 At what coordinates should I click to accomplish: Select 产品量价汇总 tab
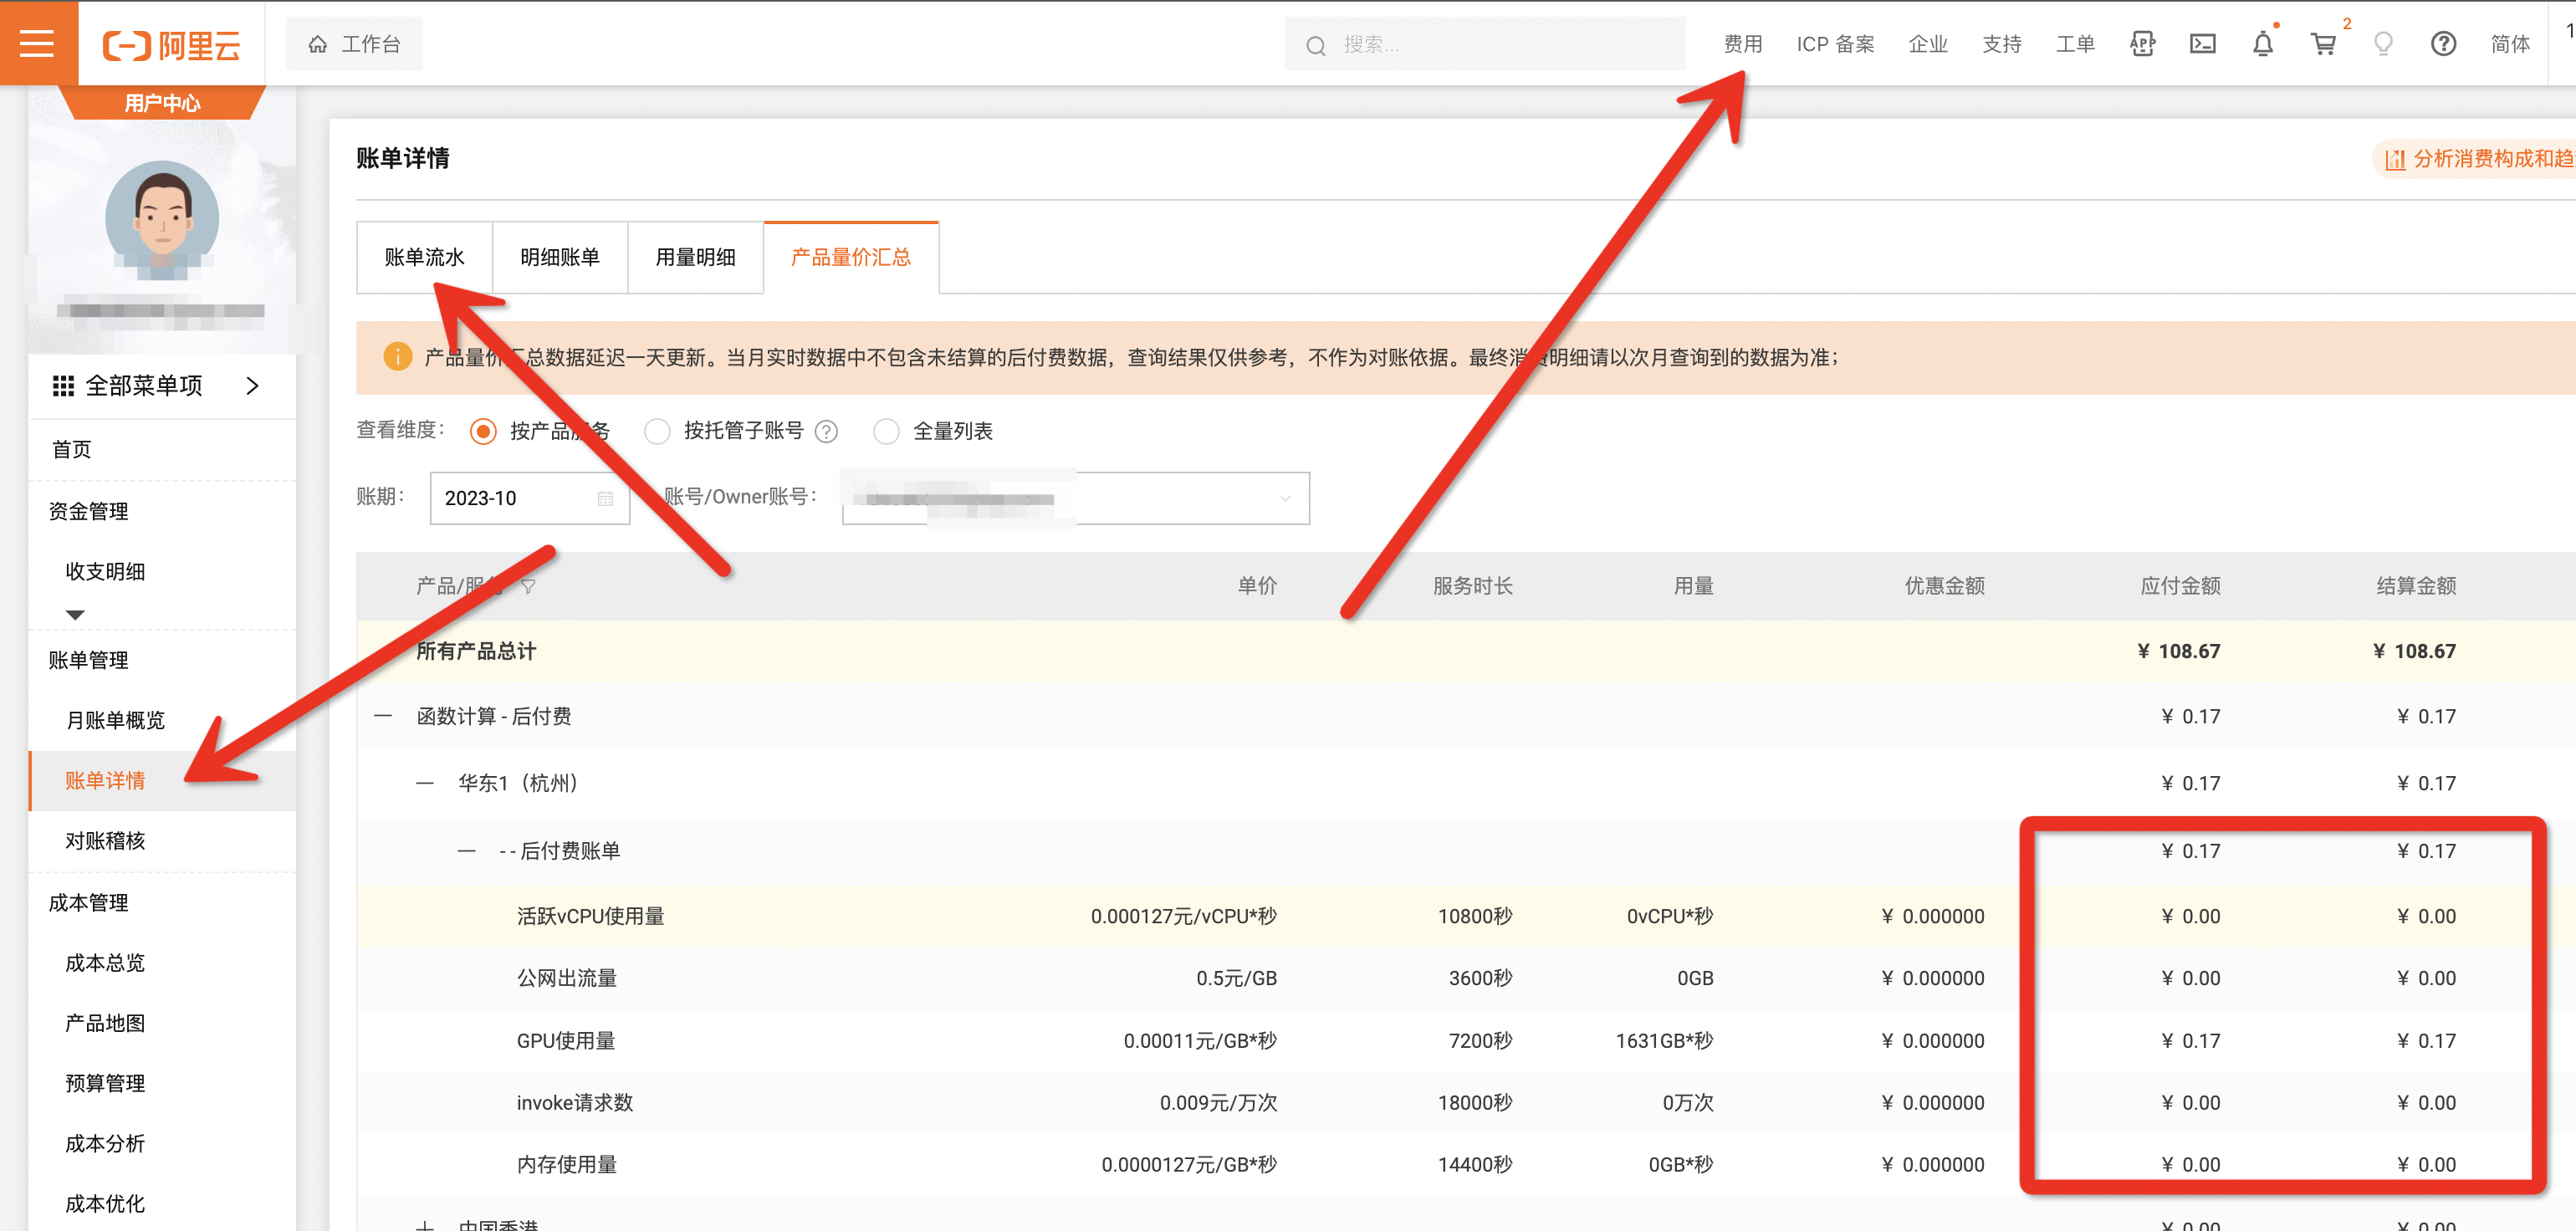pos(851,257)
